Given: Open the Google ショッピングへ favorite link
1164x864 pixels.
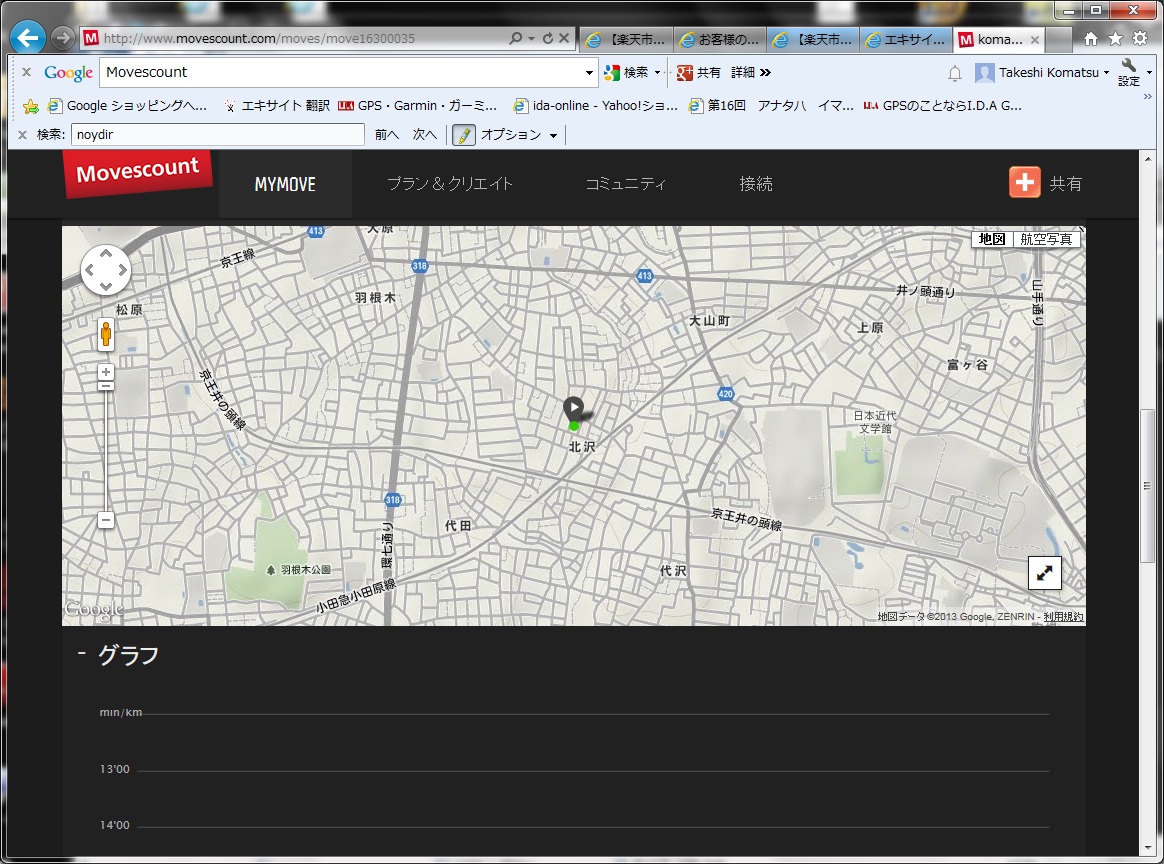Looking at the screenshot, I should pos(127,106).
